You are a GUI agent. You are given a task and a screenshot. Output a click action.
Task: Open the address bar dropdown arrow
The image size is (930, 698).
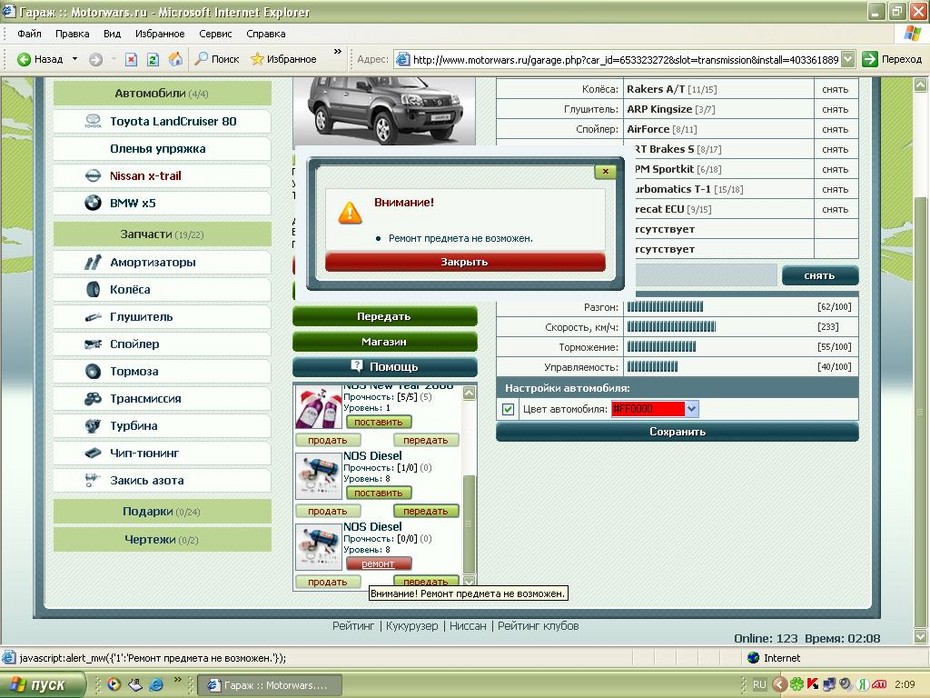pos(848,59)
